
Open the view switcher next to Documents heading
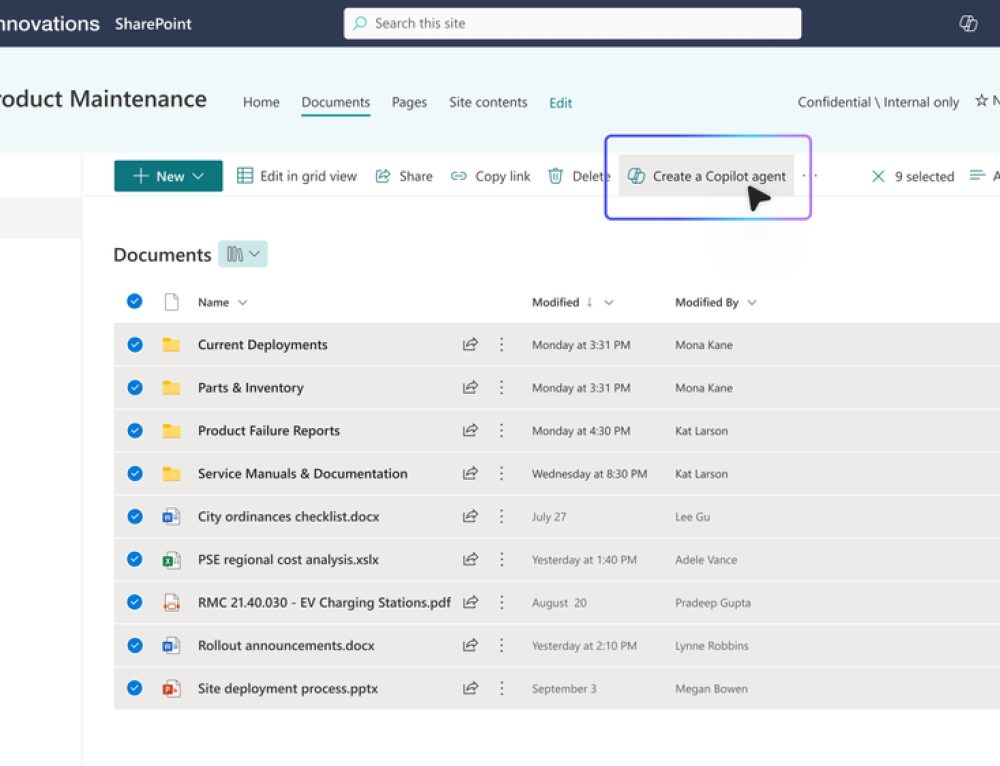(242, 254)
